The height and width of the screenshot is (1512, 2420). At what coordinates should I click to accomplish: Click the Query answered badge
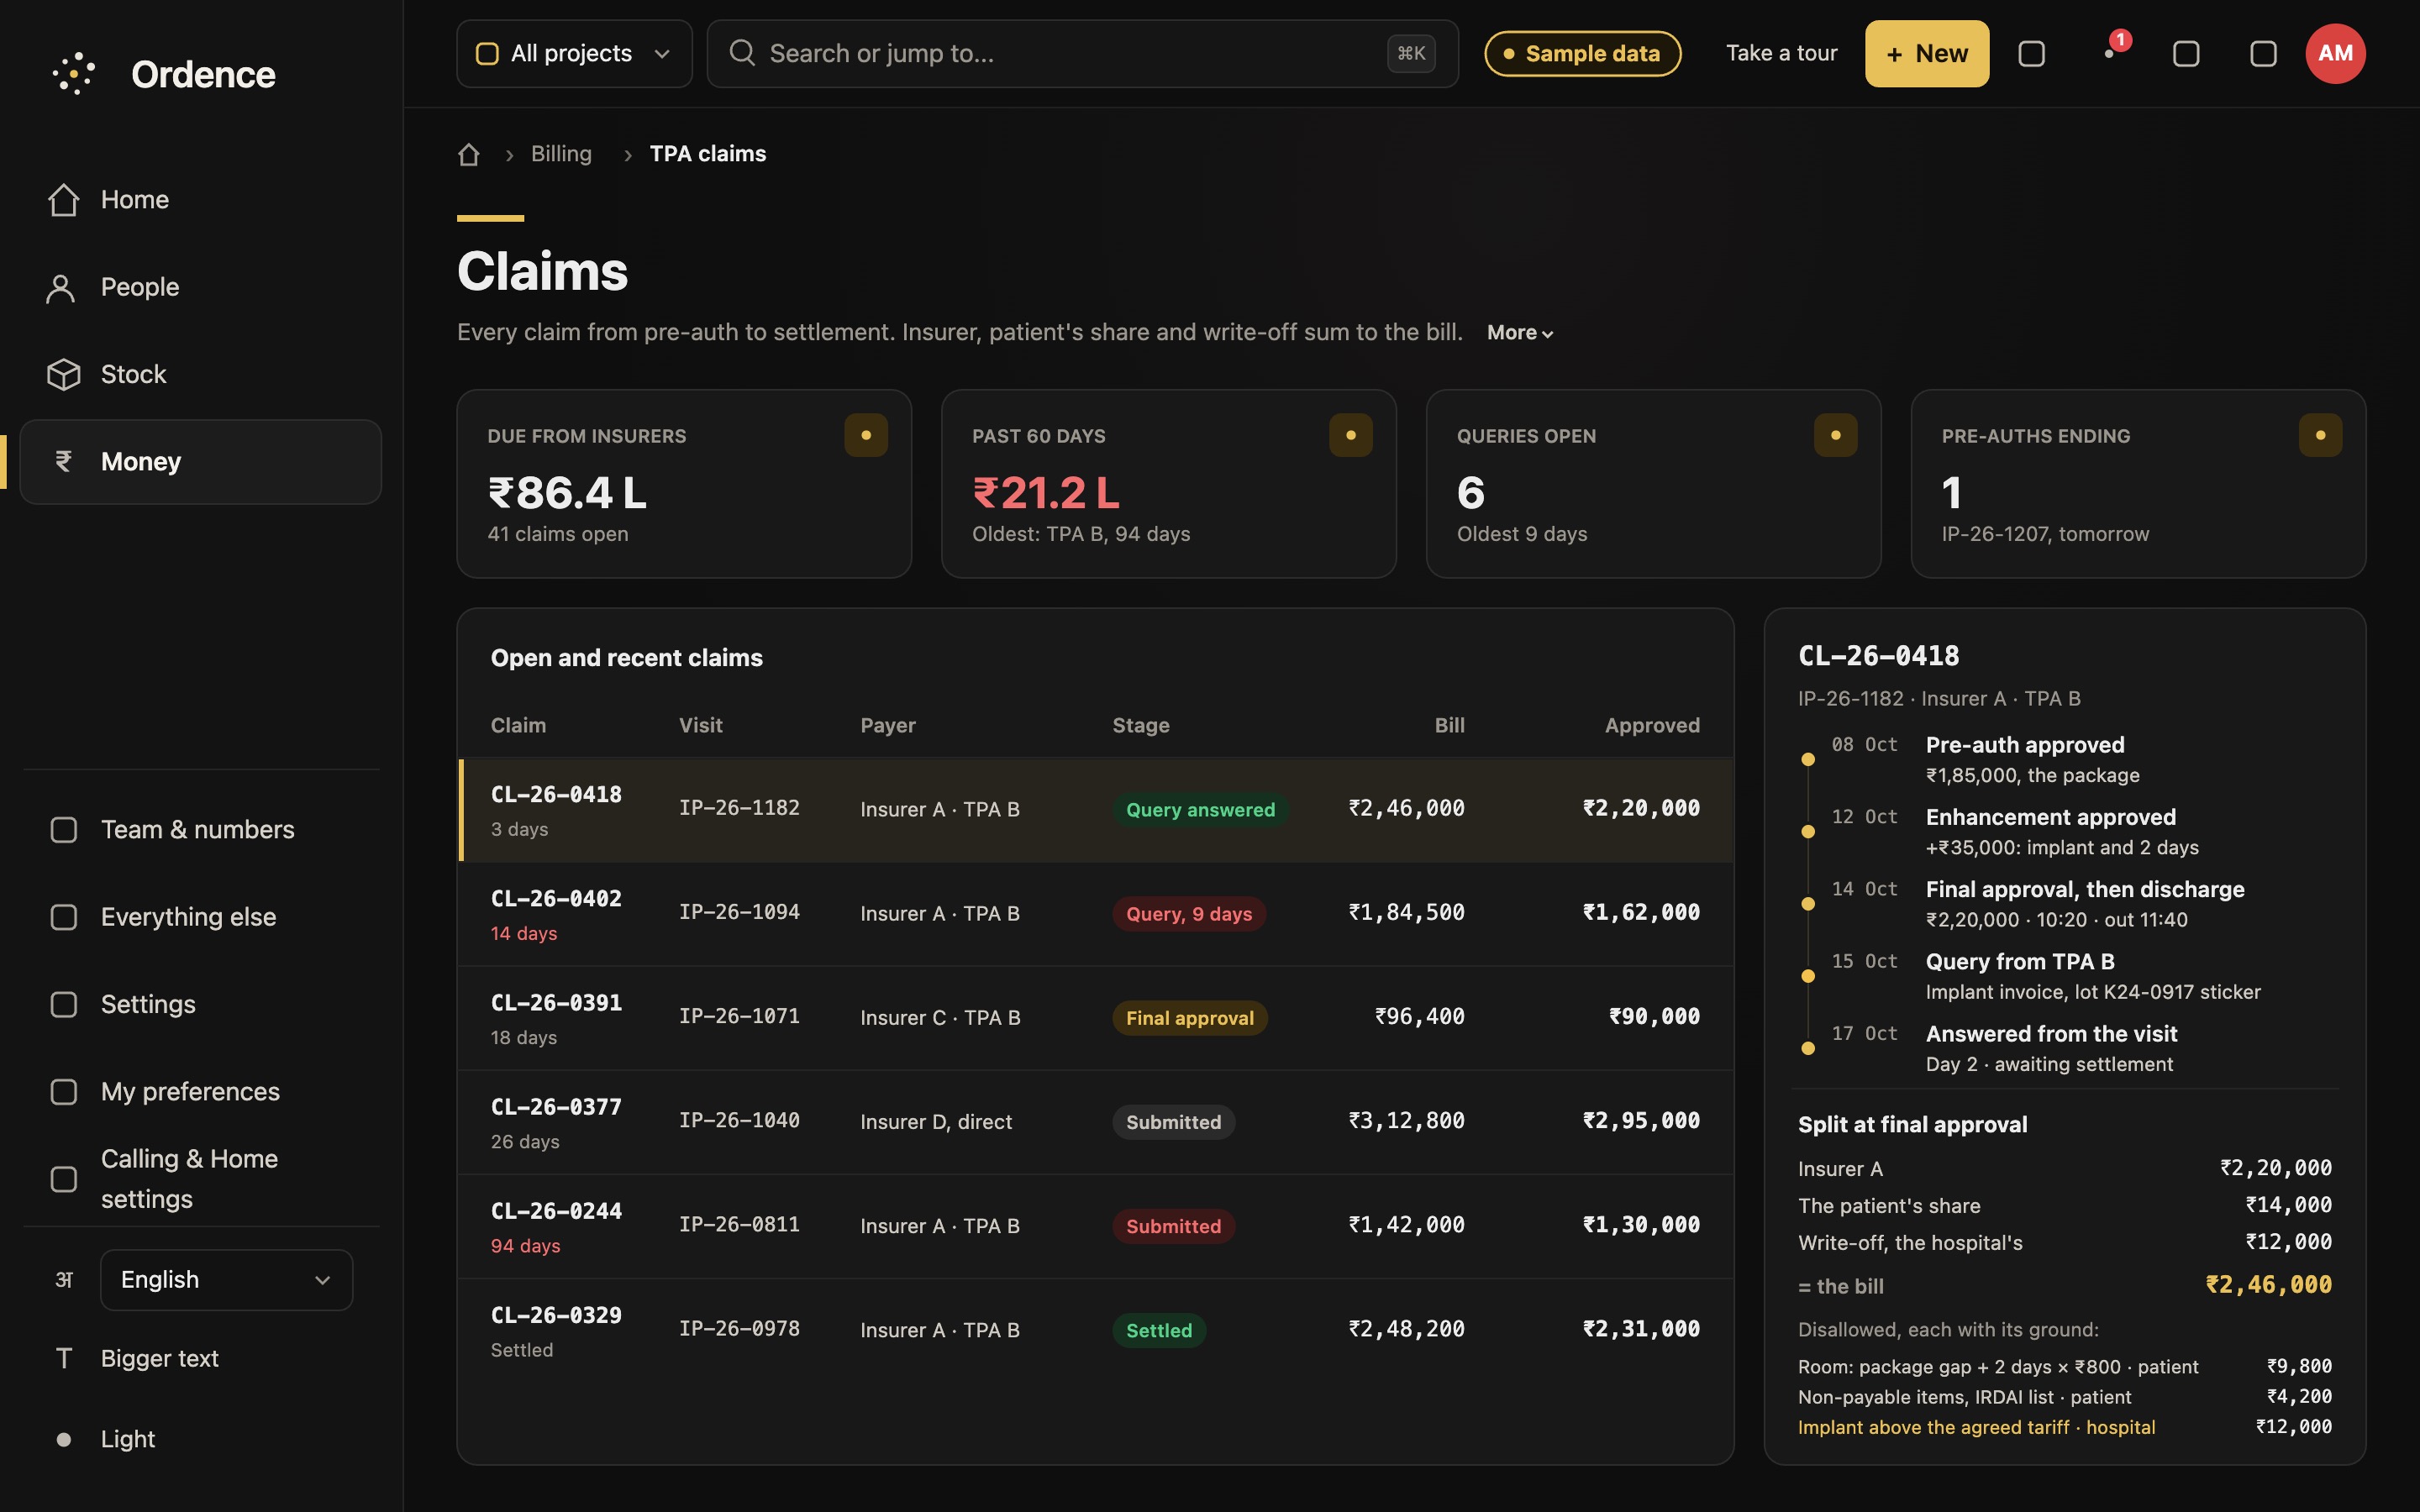pos(1200,810)
